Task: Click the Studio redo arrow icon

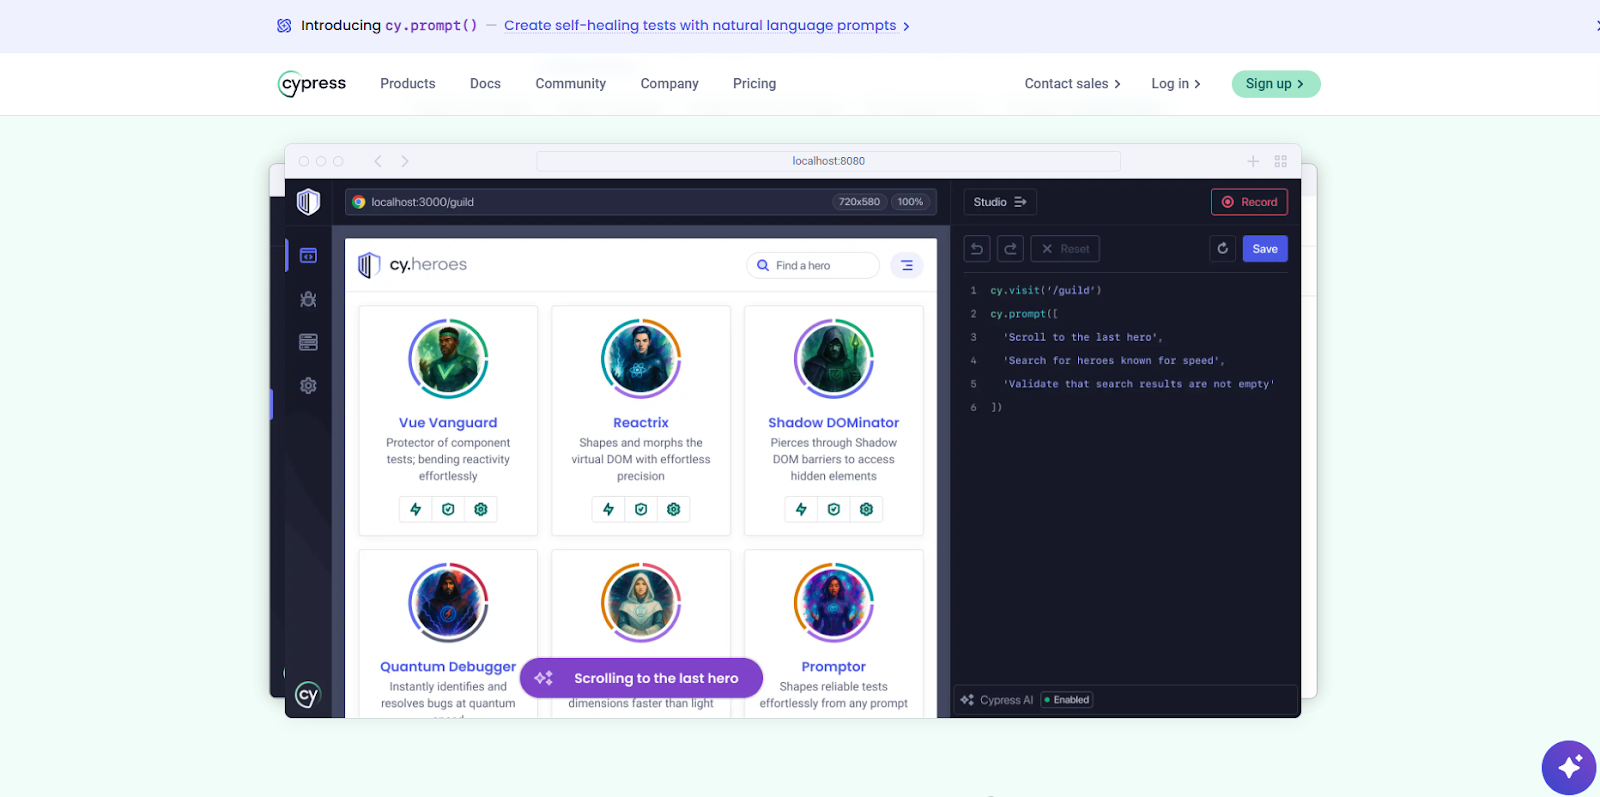Action: 1010,249
